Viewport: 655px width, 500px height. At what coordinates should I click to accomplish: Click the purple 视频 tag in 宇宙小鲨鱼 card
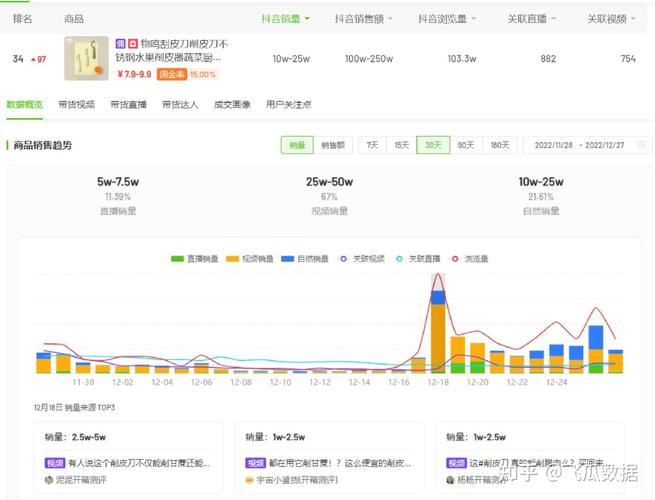[255, 463]
